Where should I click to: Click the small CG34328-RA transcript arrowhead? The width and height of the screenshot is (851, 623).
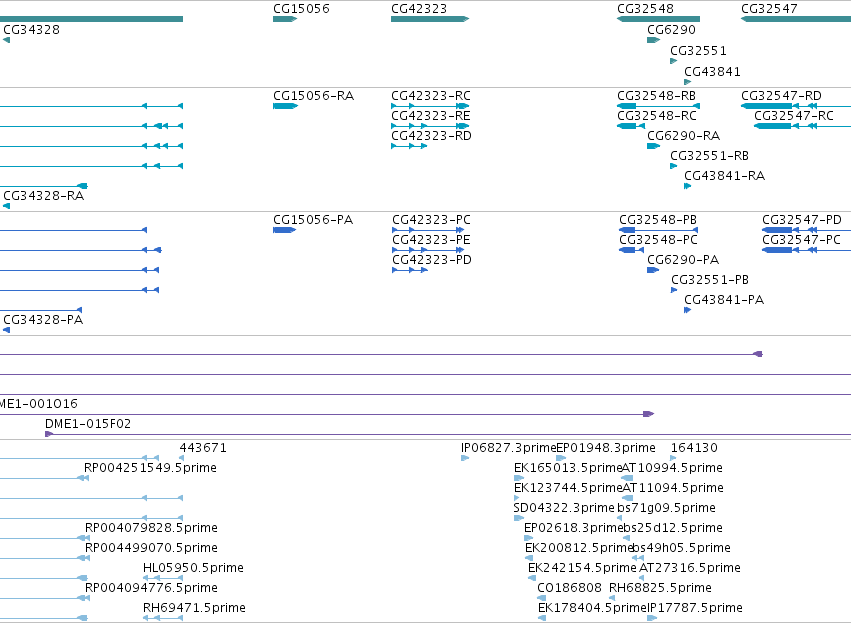7,206
